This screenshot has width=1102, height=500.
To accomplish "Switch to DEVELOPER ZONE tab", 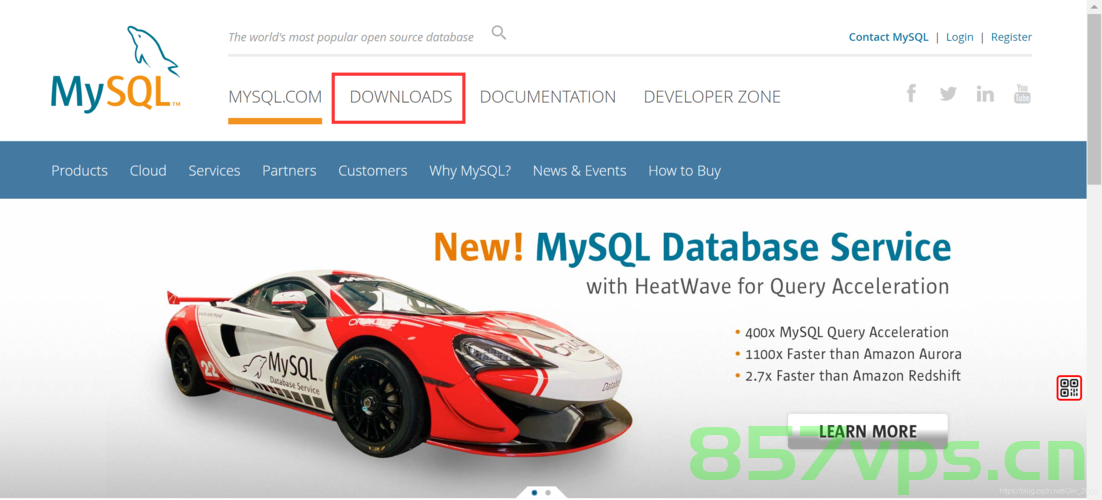I will 712,97.
